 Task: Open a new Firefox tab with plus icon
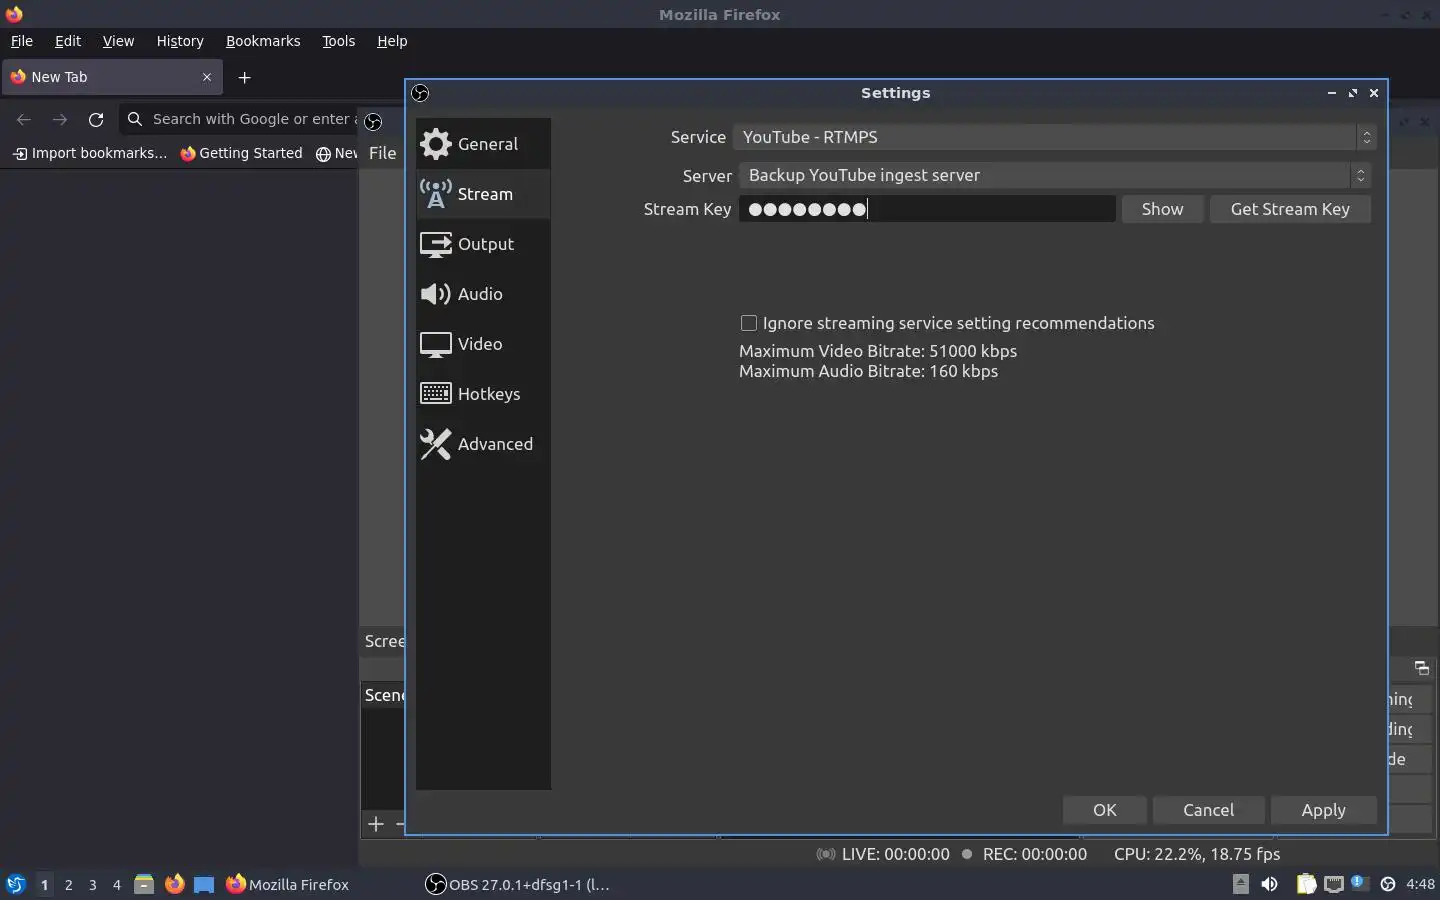coord(244,77)
